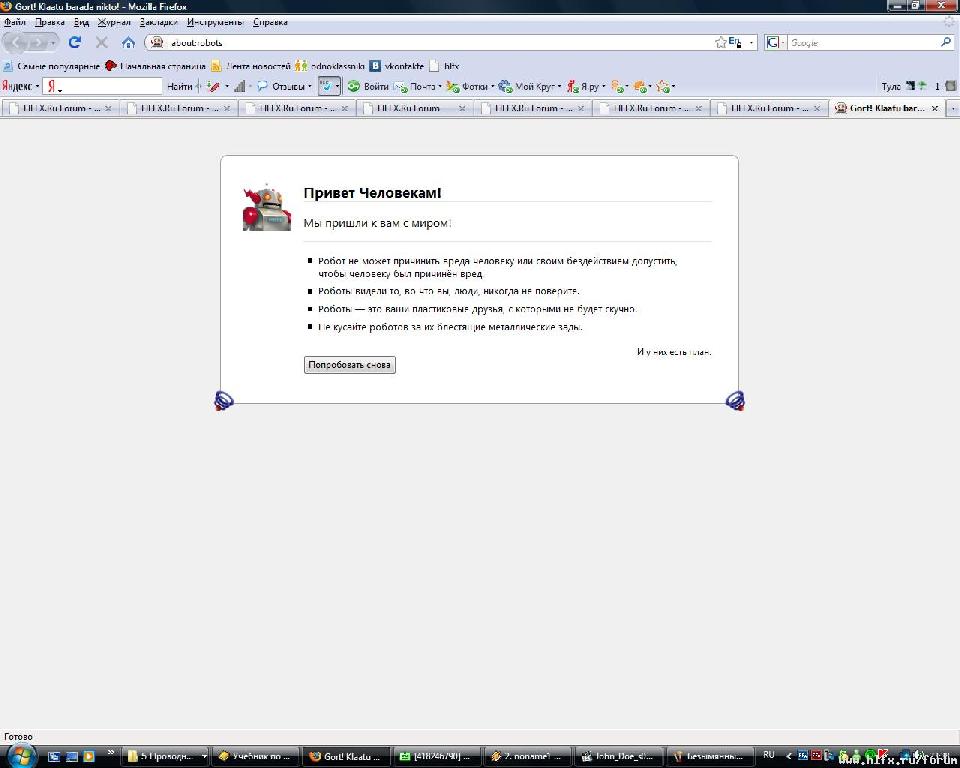Image resolution: width=960 pixels, height=768 pixels.
Task: Expand the Фотки dropdown
Action: [493, 87]
